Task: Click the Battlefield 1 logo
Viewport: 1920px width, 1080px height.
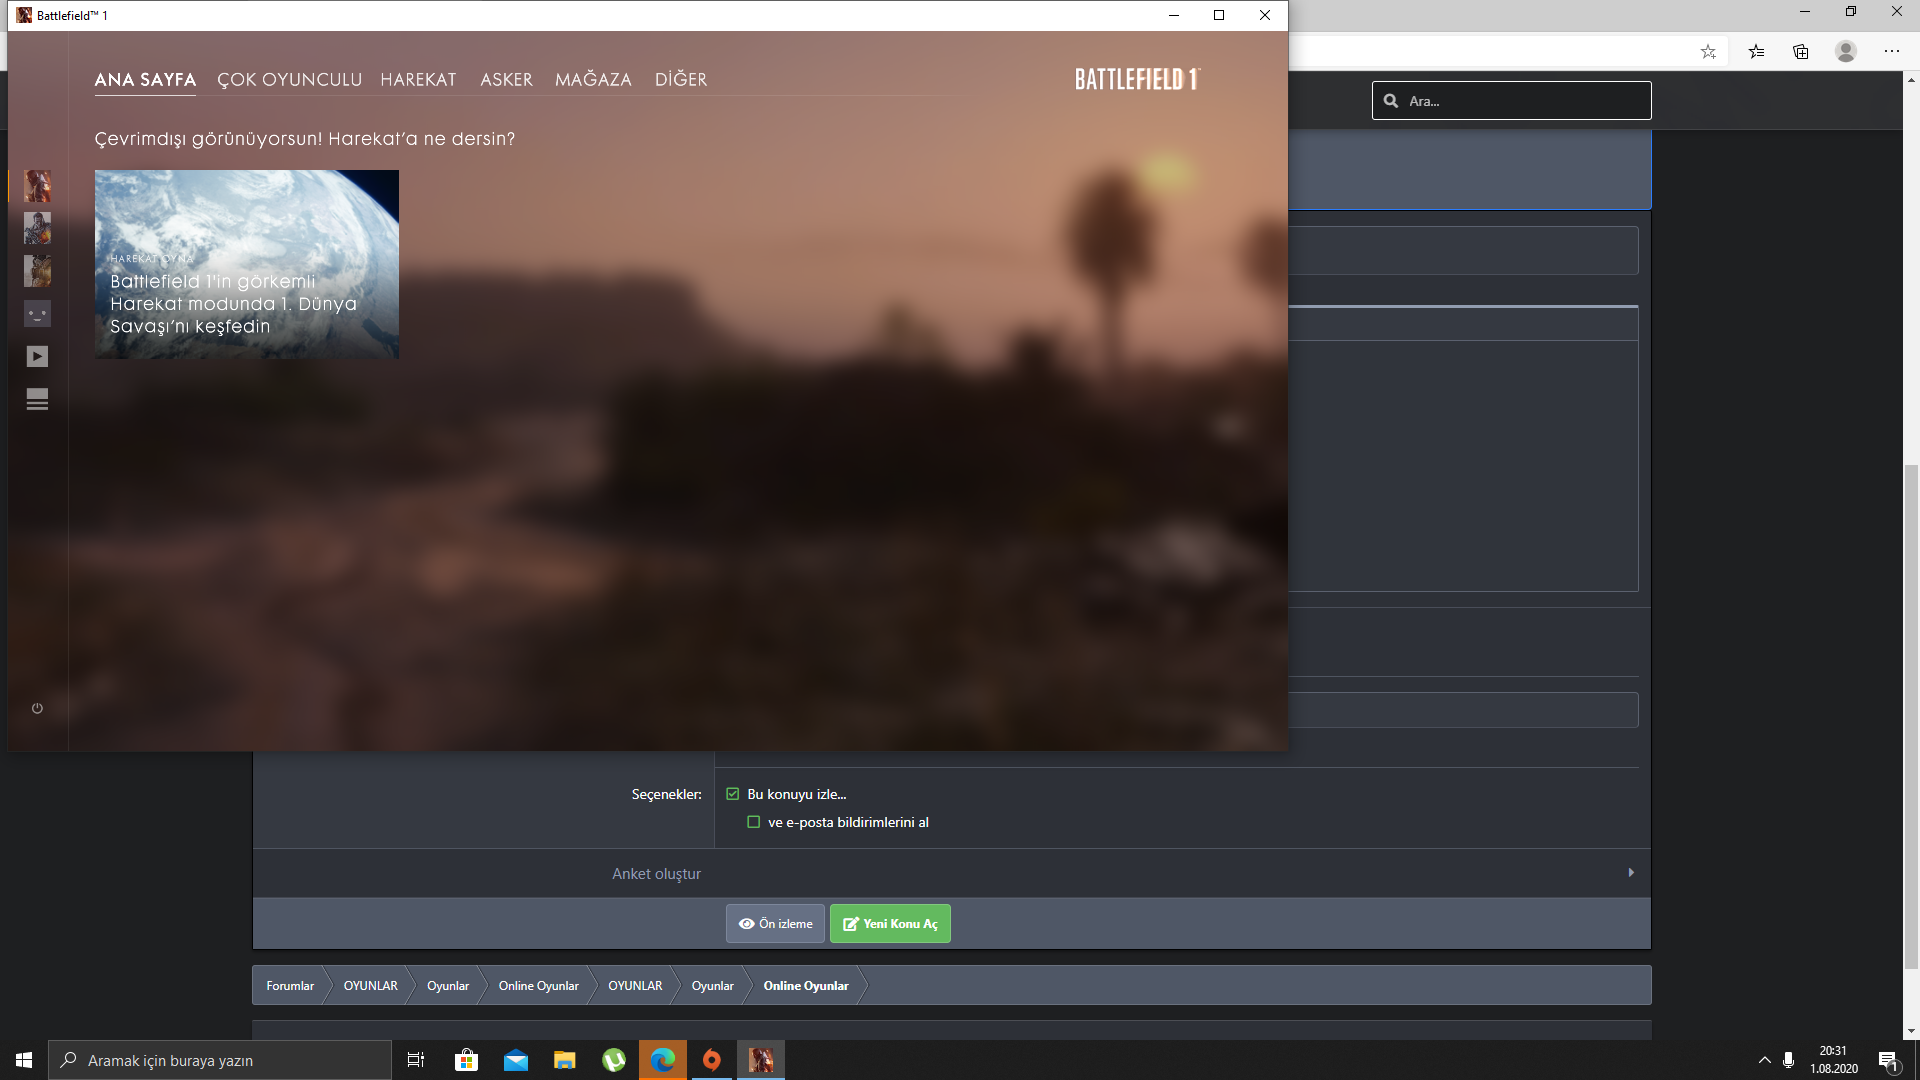Action: pos(1137,80)
